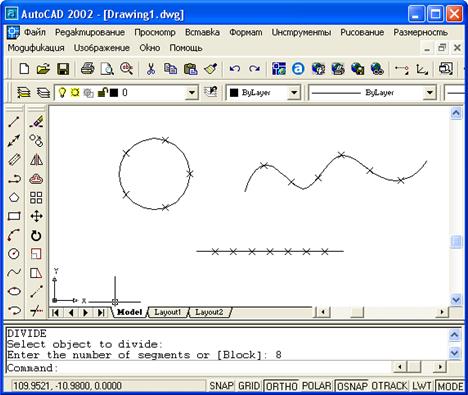
Task: Open the Вставка menu
Action: 202,32
